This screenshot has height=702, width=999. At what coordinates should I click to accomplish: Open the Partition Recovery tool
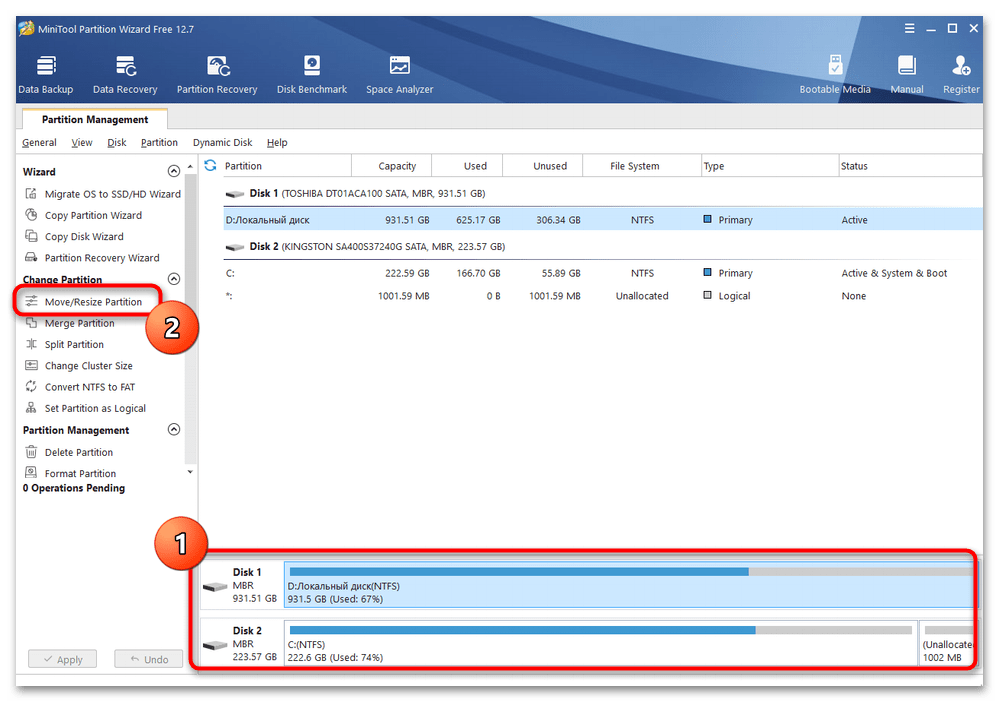click(x=217, y=75)
